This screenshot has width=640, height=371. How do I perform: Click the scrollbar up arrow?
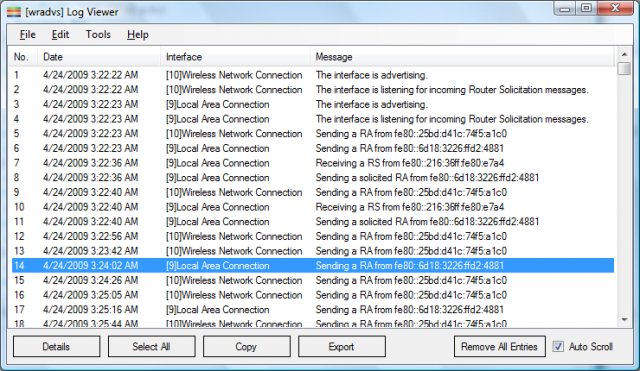point(624,54)
